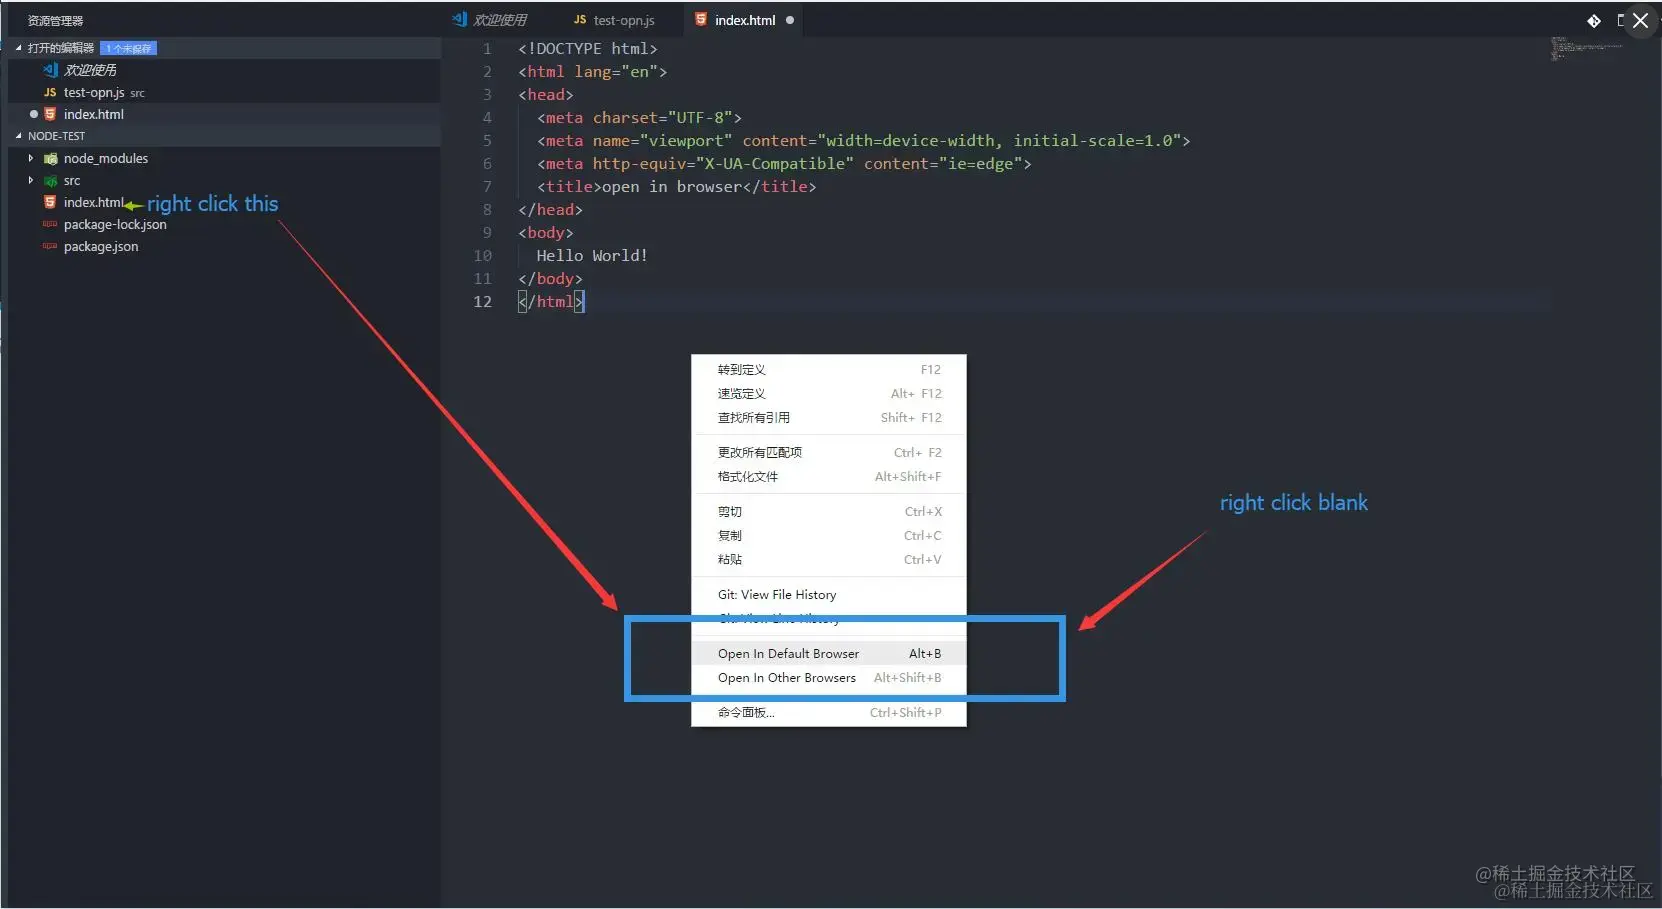Switch to the 欢迎使用 editor tab
The width and height of the screenshot is (1662, 909).
[489, 20]
